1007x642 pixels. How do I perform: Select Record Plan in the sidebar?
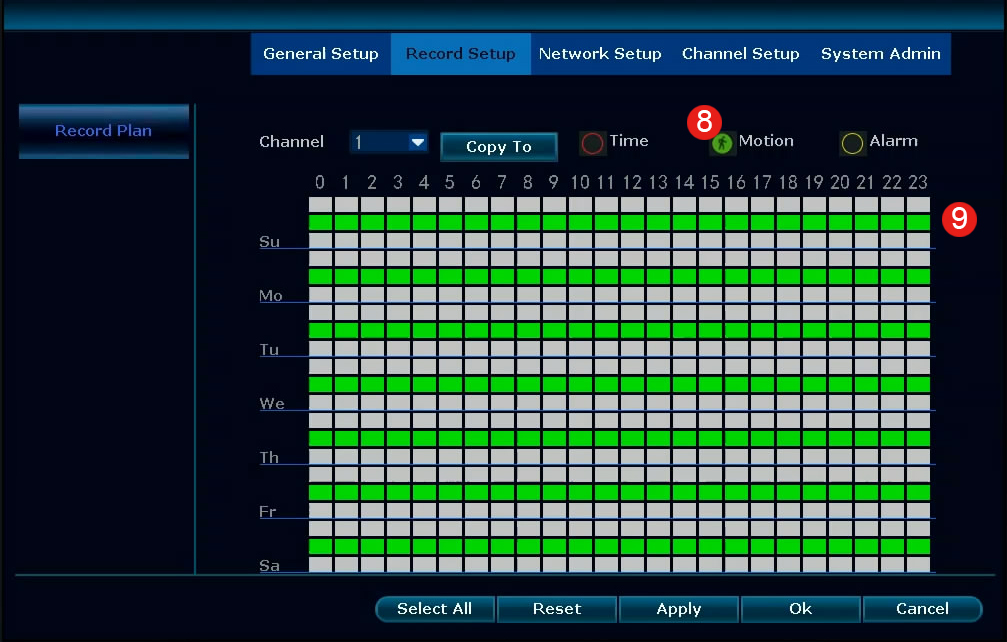click(103, 131)
